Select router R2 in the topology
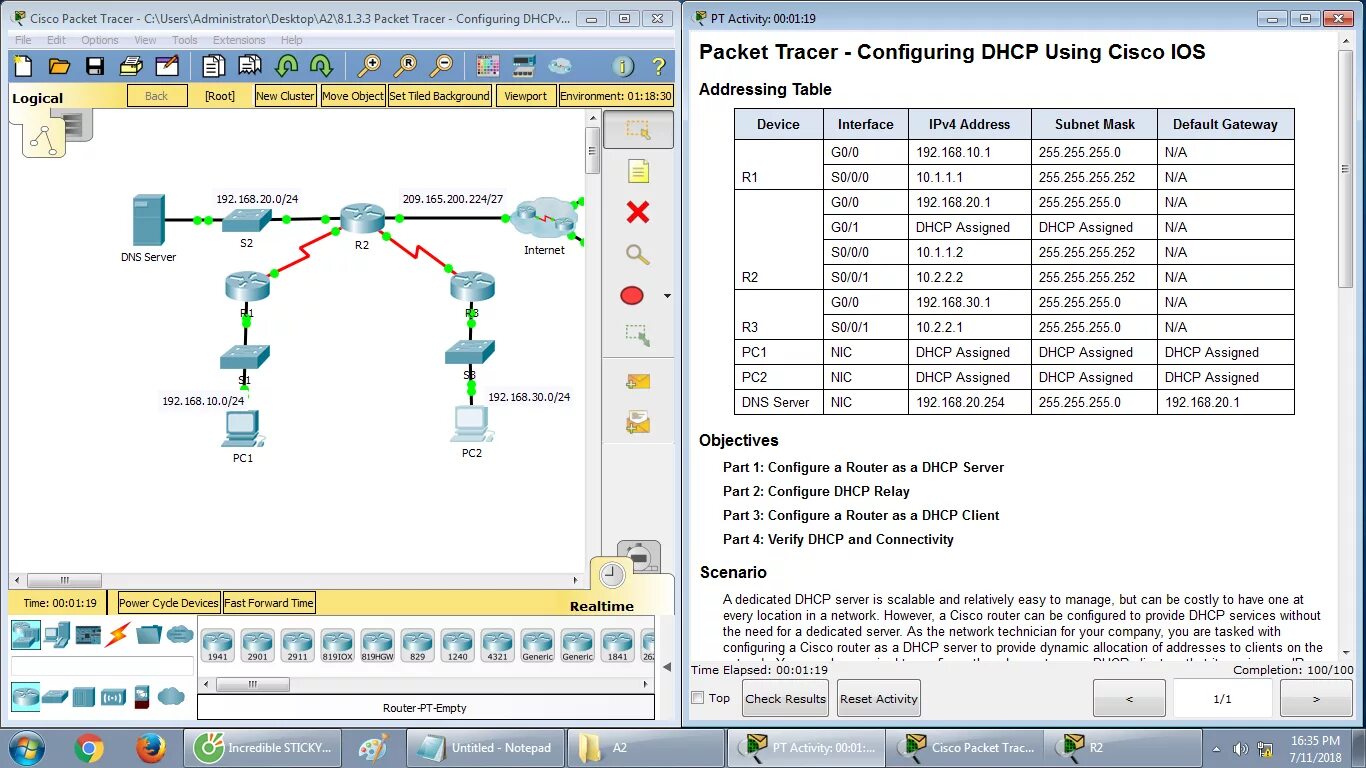The image size is (1366, 768). point(361,219)
